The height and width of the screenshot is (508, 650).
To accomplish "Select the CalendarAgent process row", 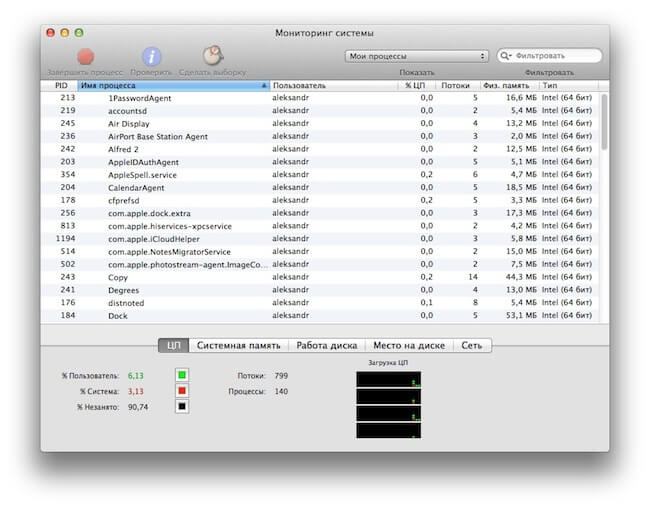I will pos(320,187).
